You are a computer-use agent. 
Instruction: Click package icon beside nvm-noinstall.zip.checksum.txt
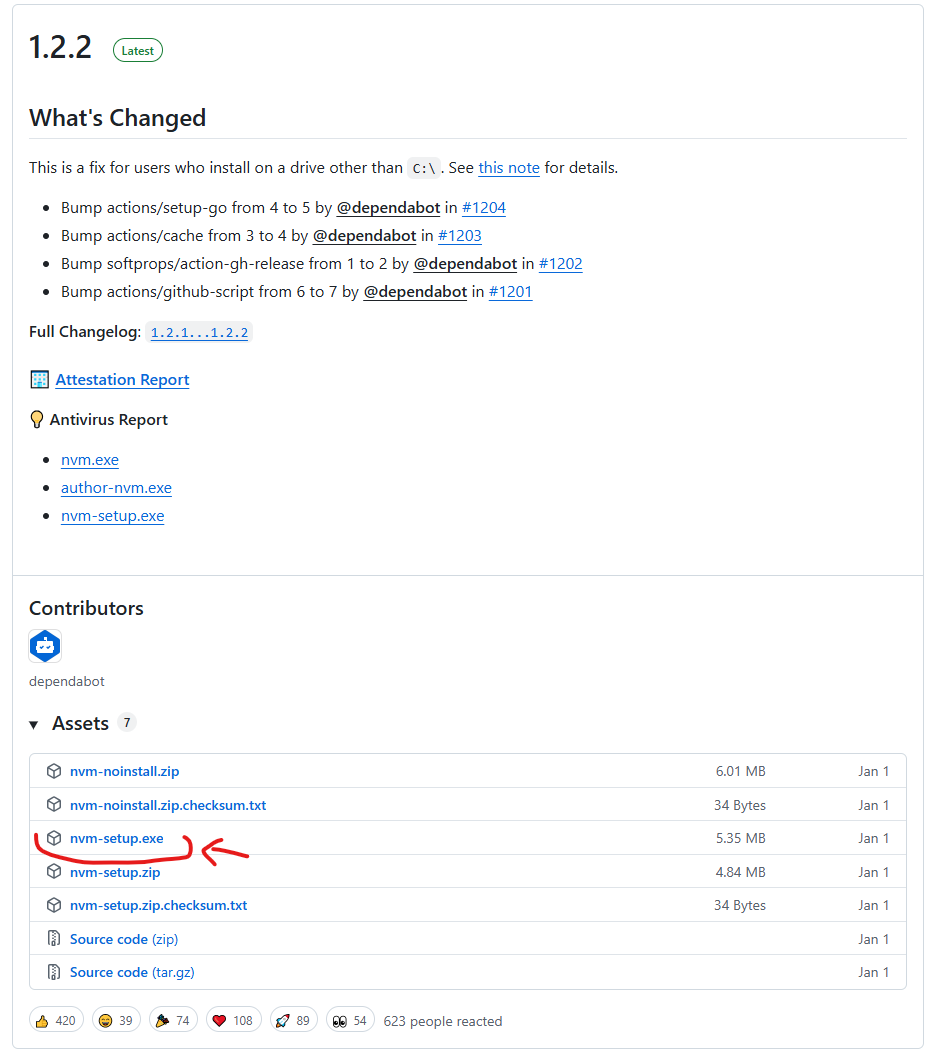(54, 804)
